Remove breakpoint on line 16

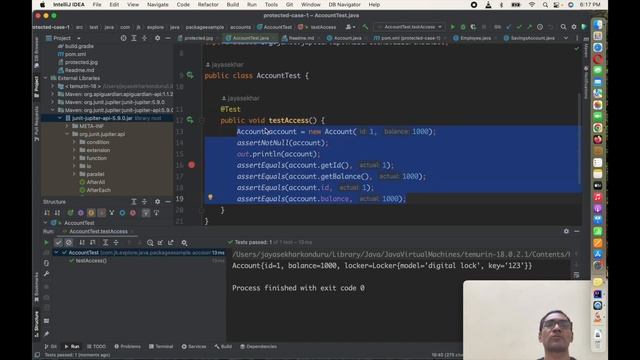[191, 165]
